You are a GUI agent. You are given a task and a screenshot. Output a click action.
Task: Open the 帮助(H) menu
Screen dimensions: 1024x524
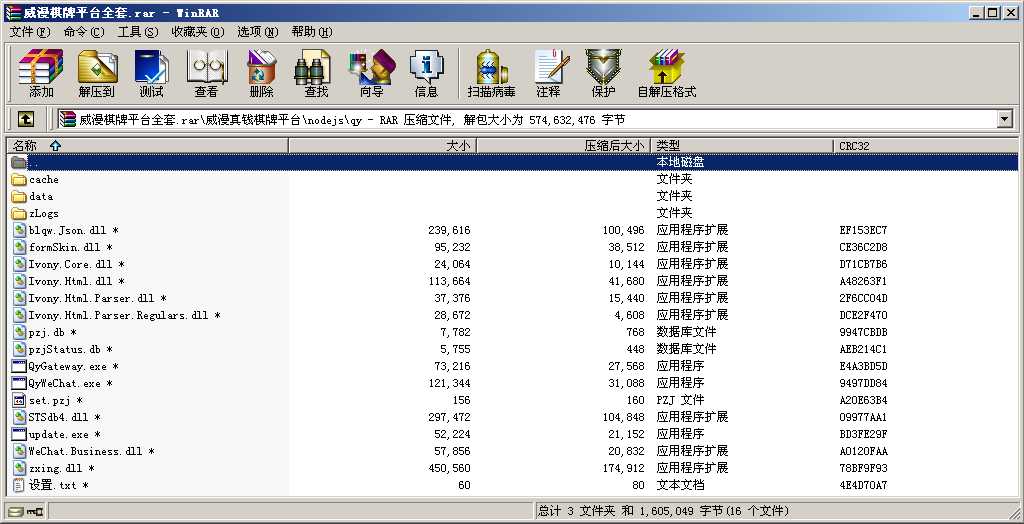pyautogui.click(x=312, y=32)
